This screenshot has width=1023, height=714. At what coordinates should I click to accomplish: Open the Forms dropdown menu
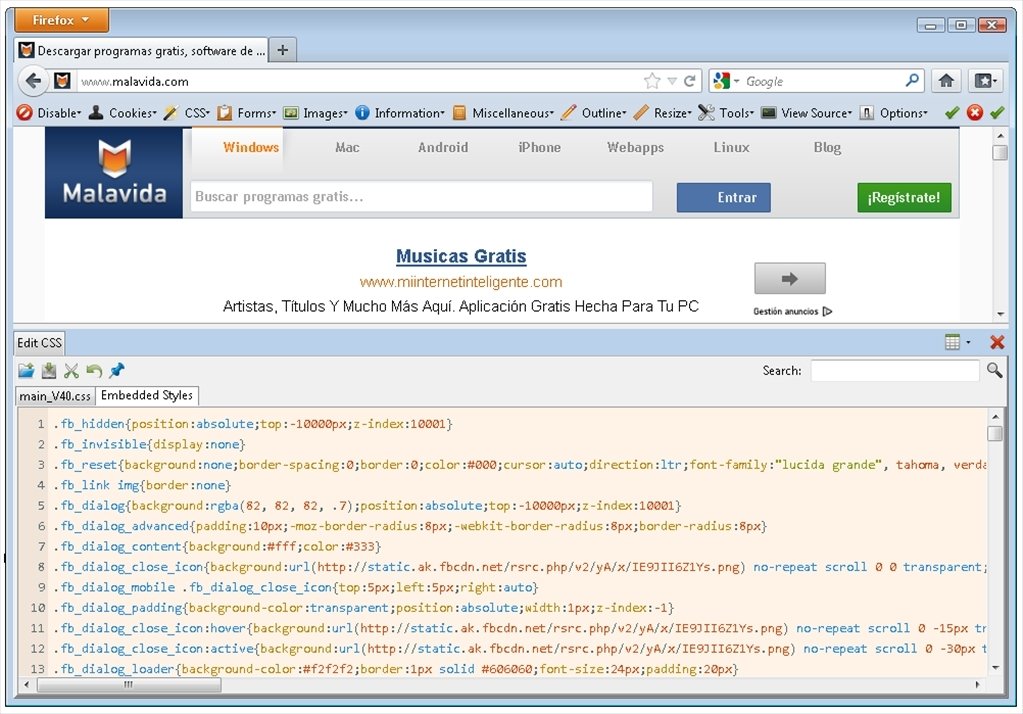(247, 113)
